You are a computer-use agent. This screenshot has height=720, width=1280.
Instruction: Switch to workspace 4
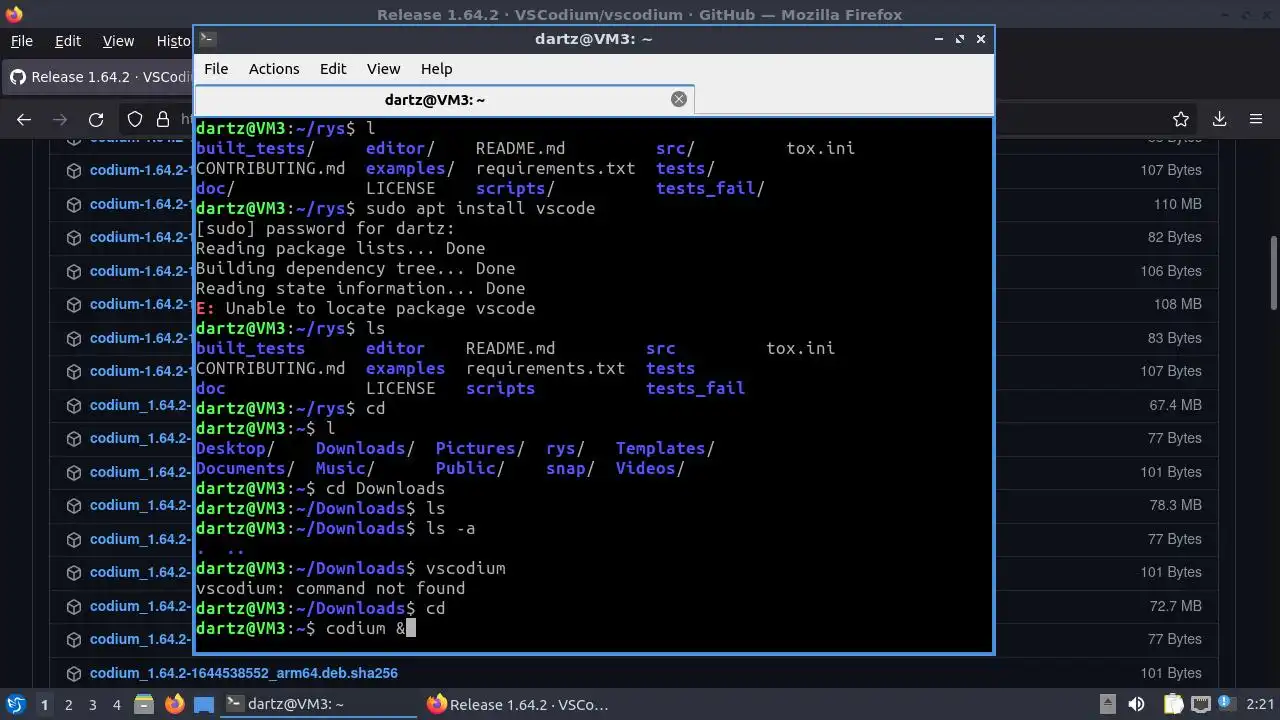pos(117,704)
